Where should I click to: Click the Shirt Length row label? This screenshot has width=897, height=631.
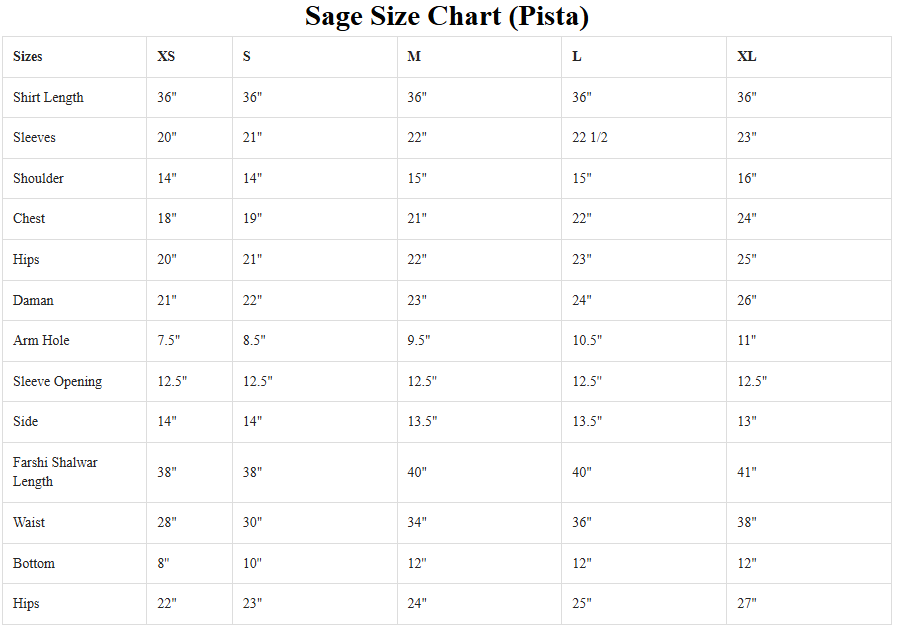(48, 98)
